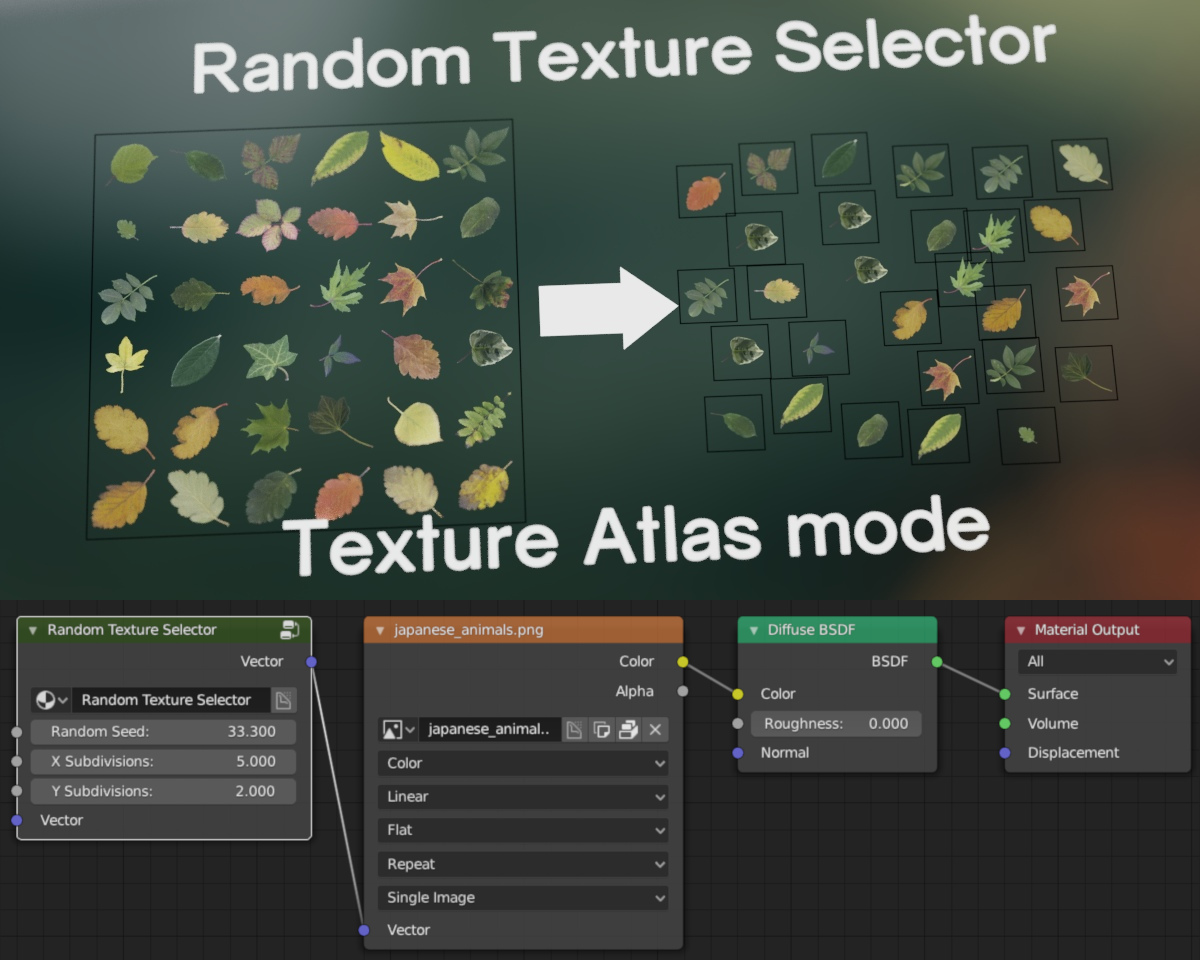Image resolution: width=1200 pixels, height=960 pixels.
Task: Click the Normal input socket on Diffuse BSDF
Action: point(738,752)
